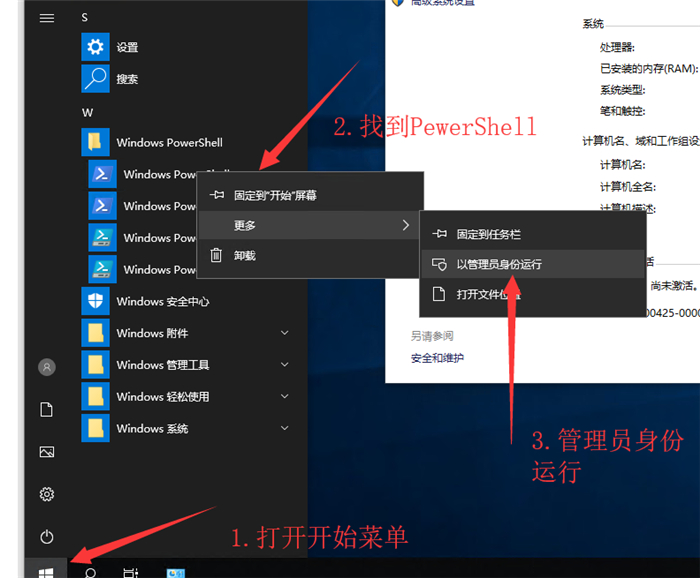The image size is (700, 578).
Task: Click the file icon beside 打开文件位置
Action: point(439,294)
